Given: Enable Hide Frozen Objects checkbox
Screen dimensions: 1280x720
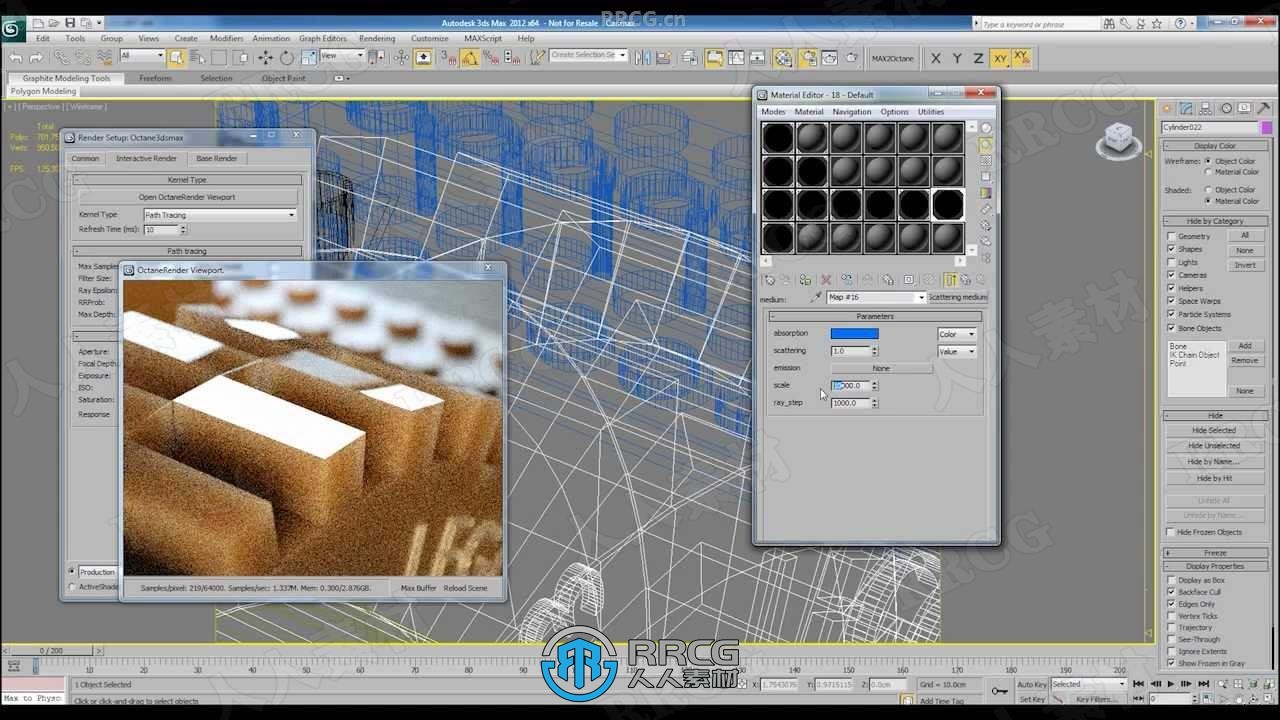Looking at the screenshot, I should pyautogui.click(x=1171, y=532).
